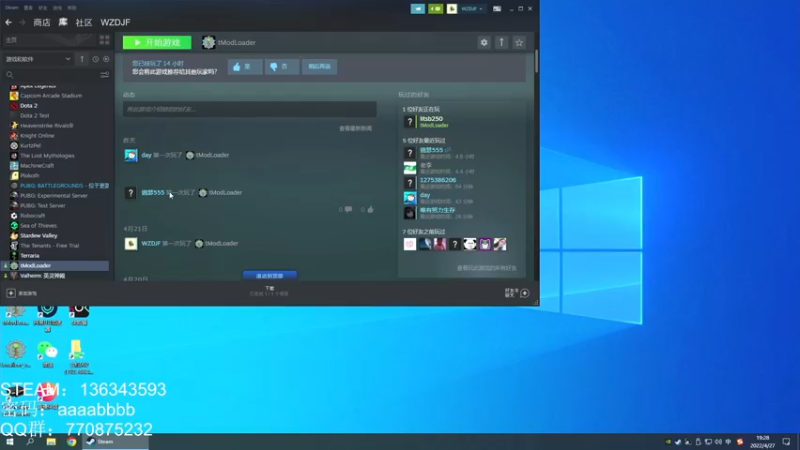Click thumbs-down not recommend button

click(282, 67)
